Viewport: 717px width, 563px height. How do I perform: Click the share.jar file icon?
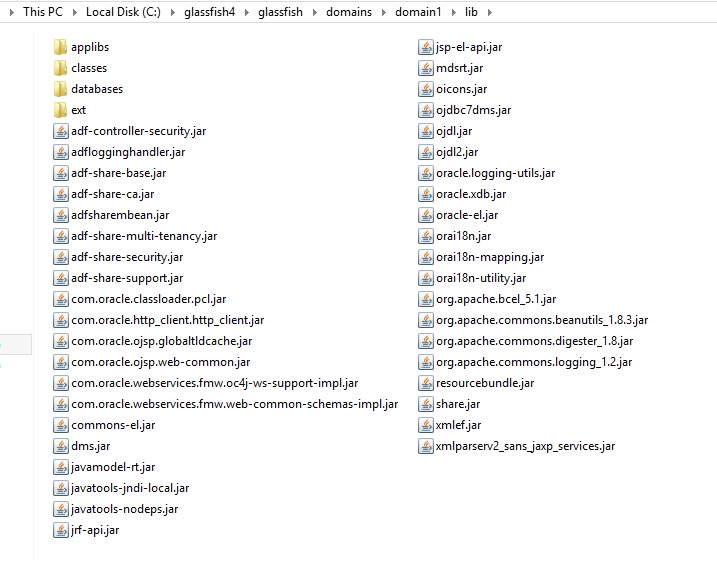tap(426, 404)
